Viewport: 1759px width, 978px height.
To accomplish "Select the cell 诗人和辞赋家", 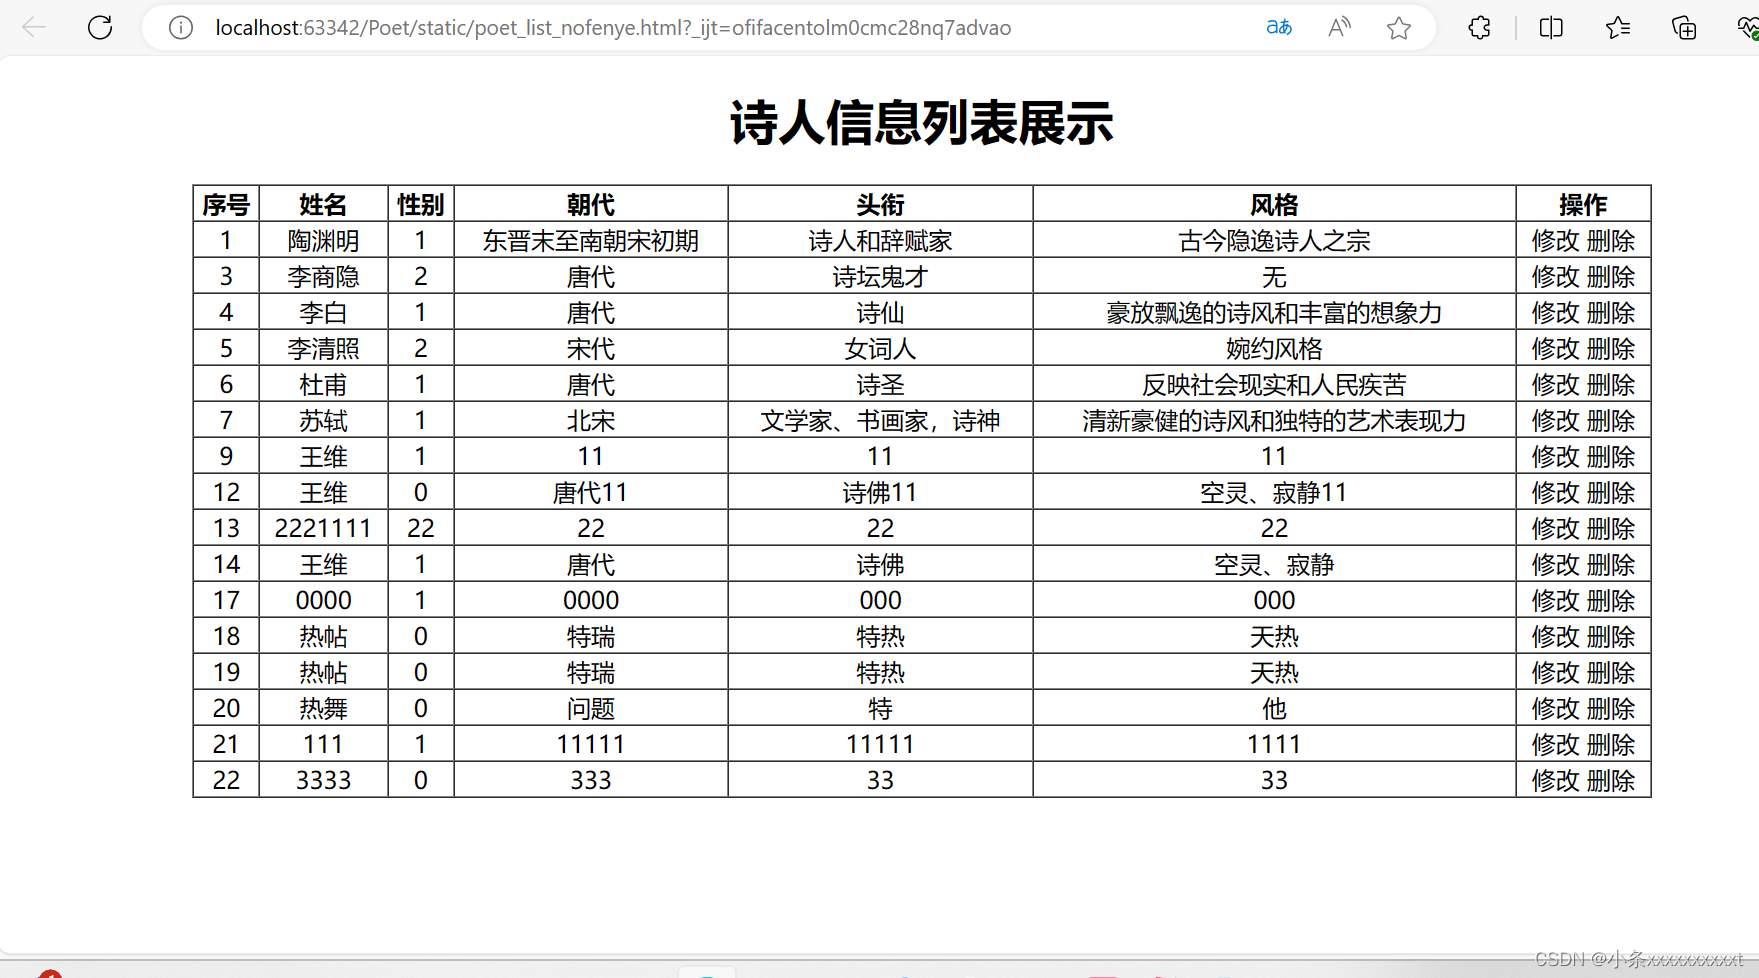I will 880,241.
